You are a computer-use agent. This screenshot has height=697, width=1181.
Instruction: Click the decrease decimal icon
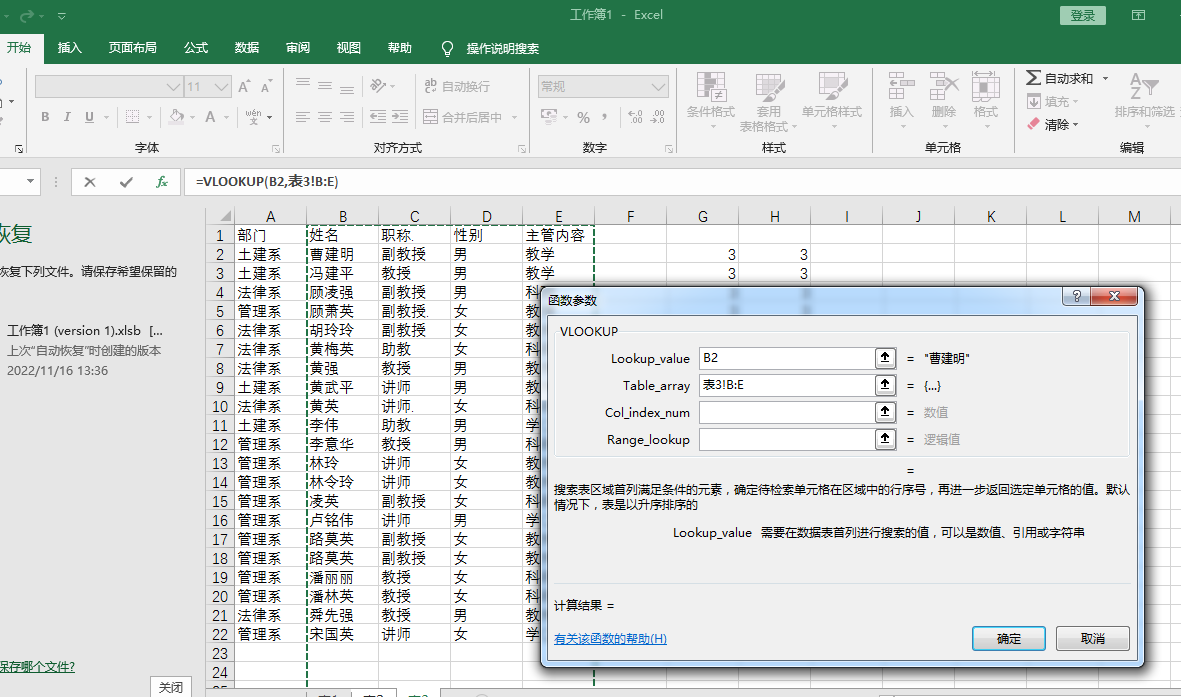tap(658, 117)
